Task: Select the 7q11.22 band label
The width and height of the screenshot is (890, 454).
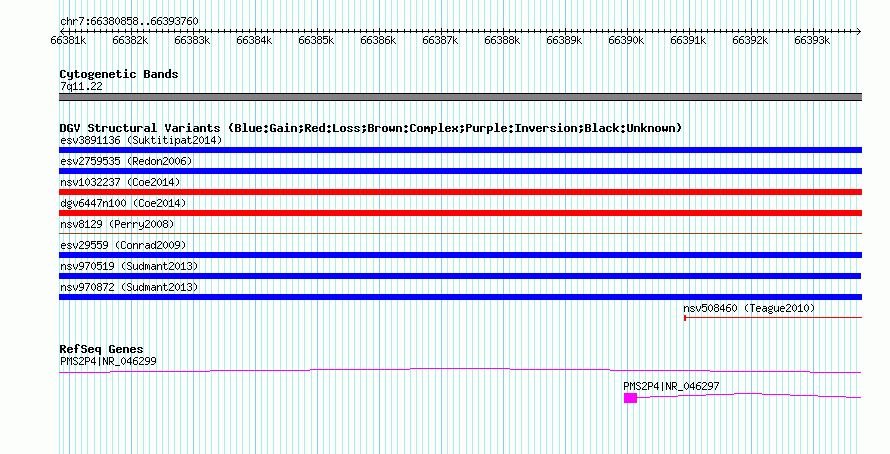Action: [x=81, y=86]
